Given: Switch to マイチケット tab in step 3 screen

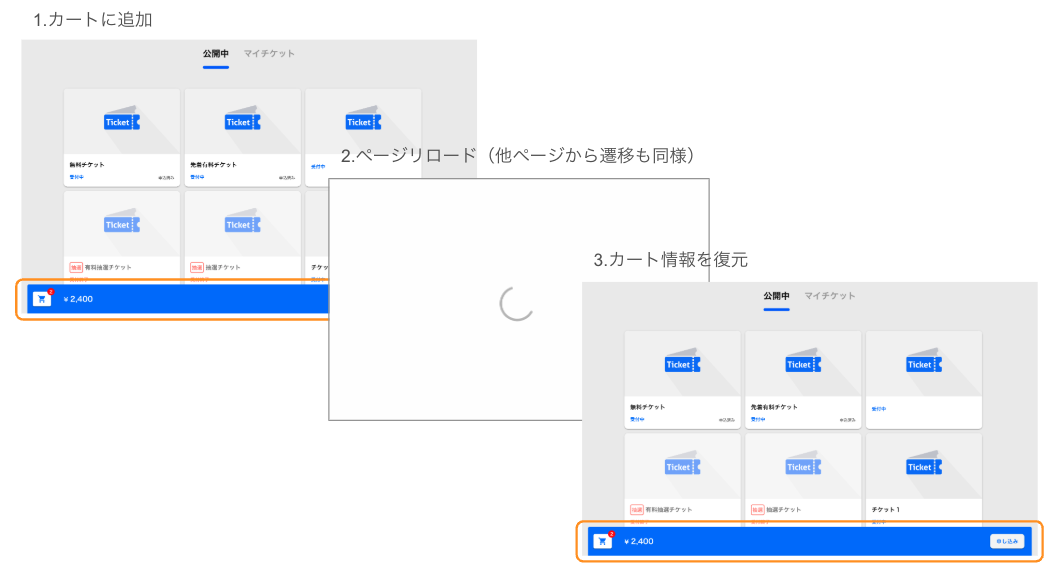Looking at the screenshot, I should coord(830,296).
